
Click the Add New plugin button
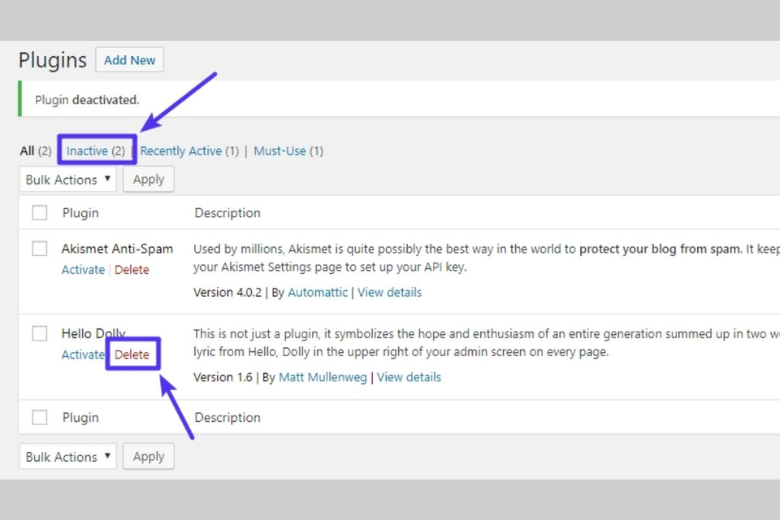point(129,60)
